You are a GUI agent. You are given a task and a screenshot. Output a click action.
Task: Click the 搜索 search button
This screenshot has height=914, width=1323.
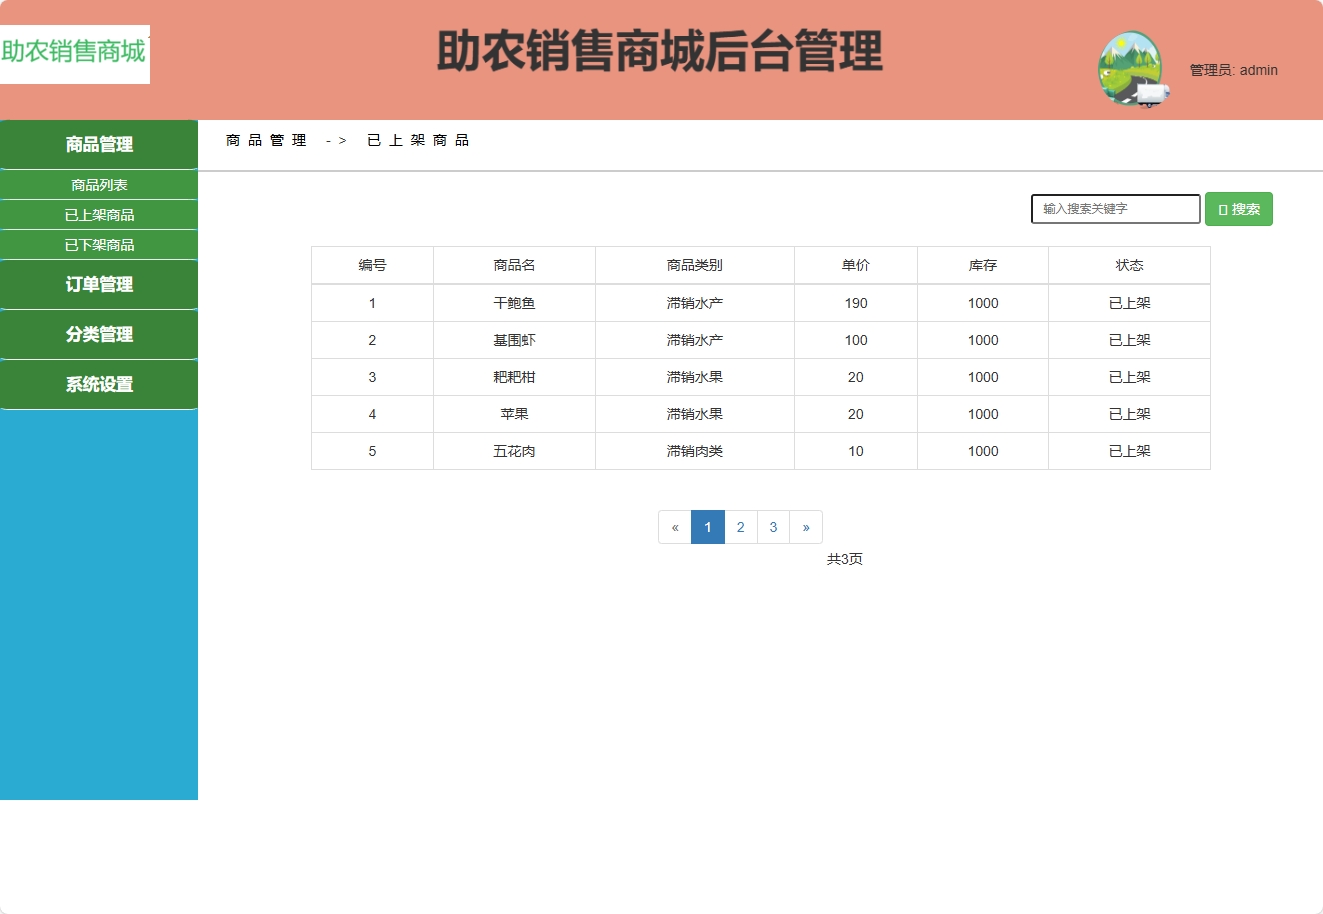(1239, 208)
